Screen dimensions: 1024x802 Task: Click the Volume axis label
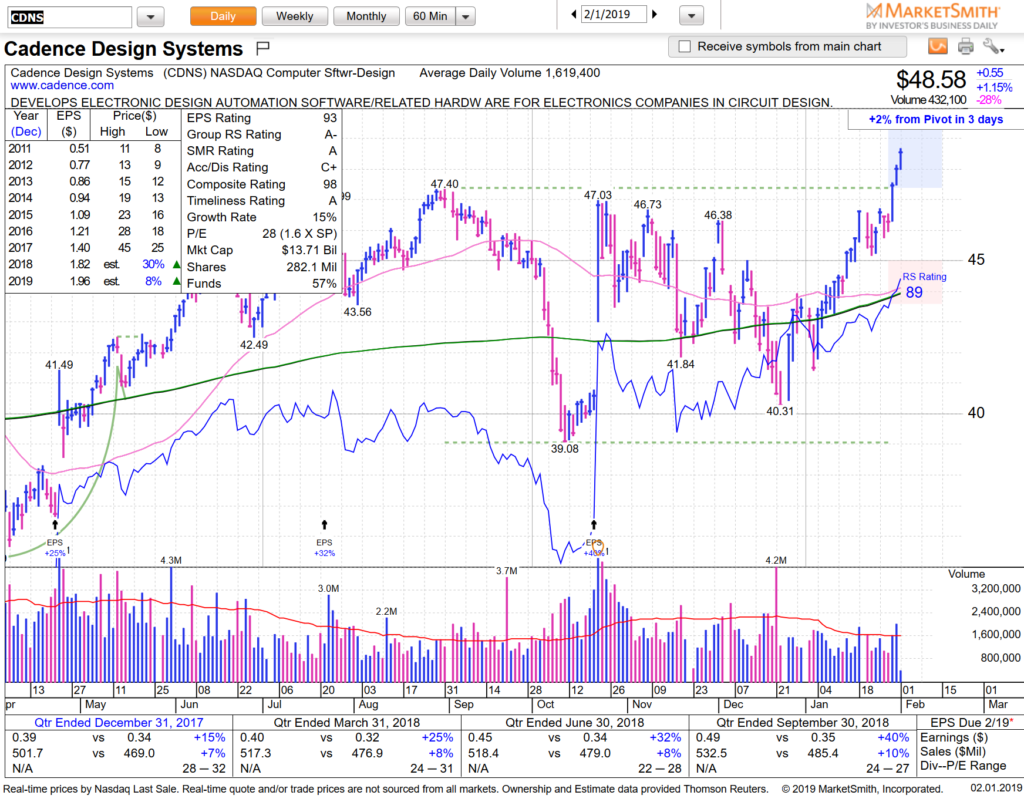(x=966, y=574)
